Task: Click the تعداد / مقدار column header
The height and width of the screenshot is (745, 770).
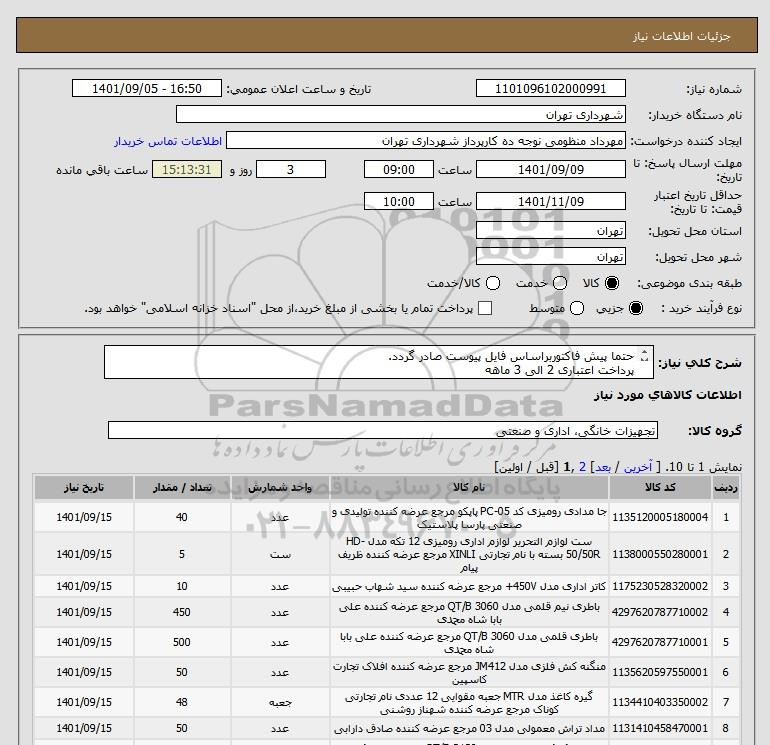Action: point(182,487)
